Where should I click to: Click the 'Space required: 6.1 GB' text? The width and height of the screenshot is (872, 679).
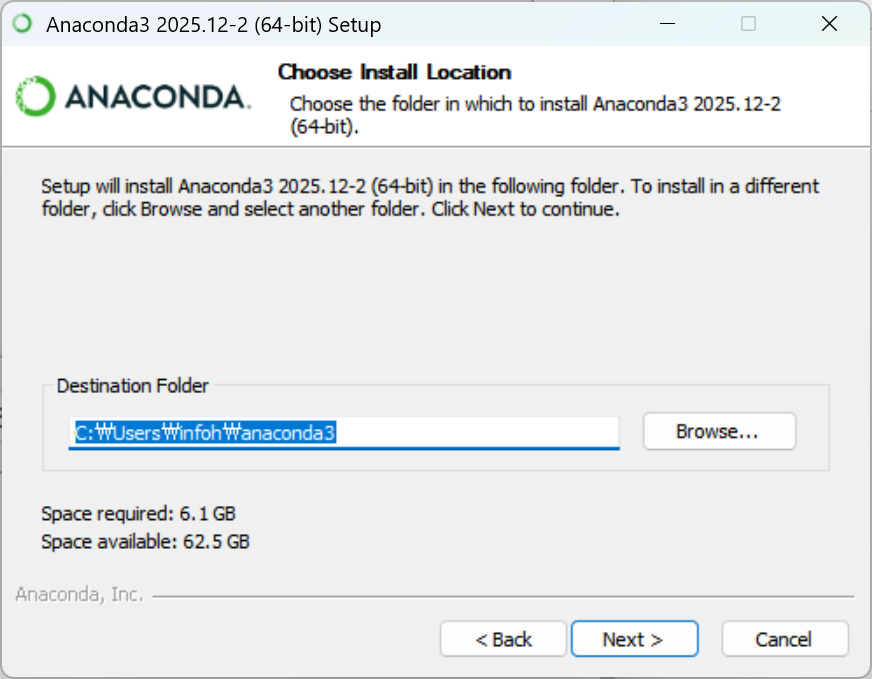[x=138, y=514]
